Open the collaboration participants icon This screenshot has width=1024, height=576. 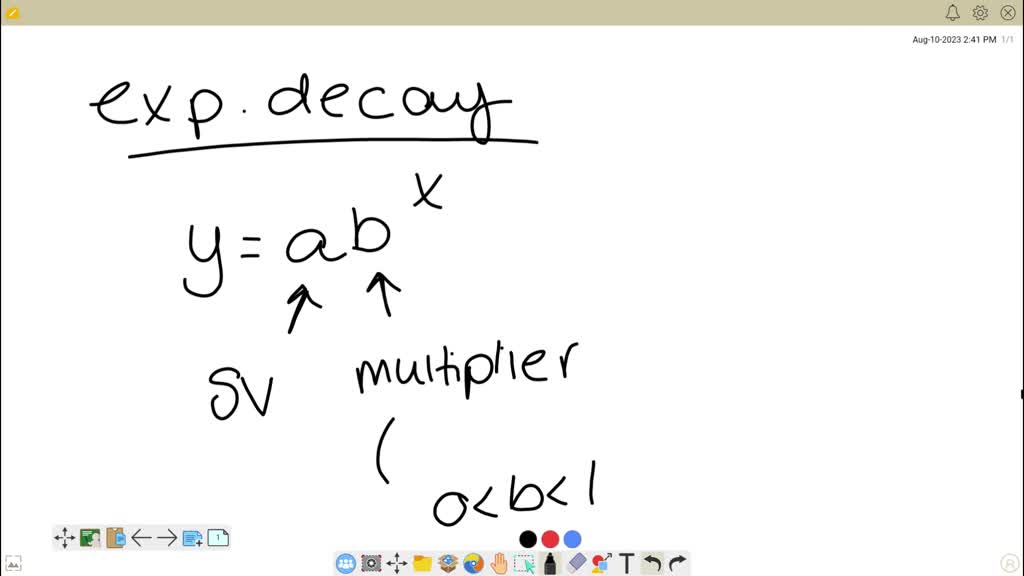pyautogui.click(x=344, y=563)
